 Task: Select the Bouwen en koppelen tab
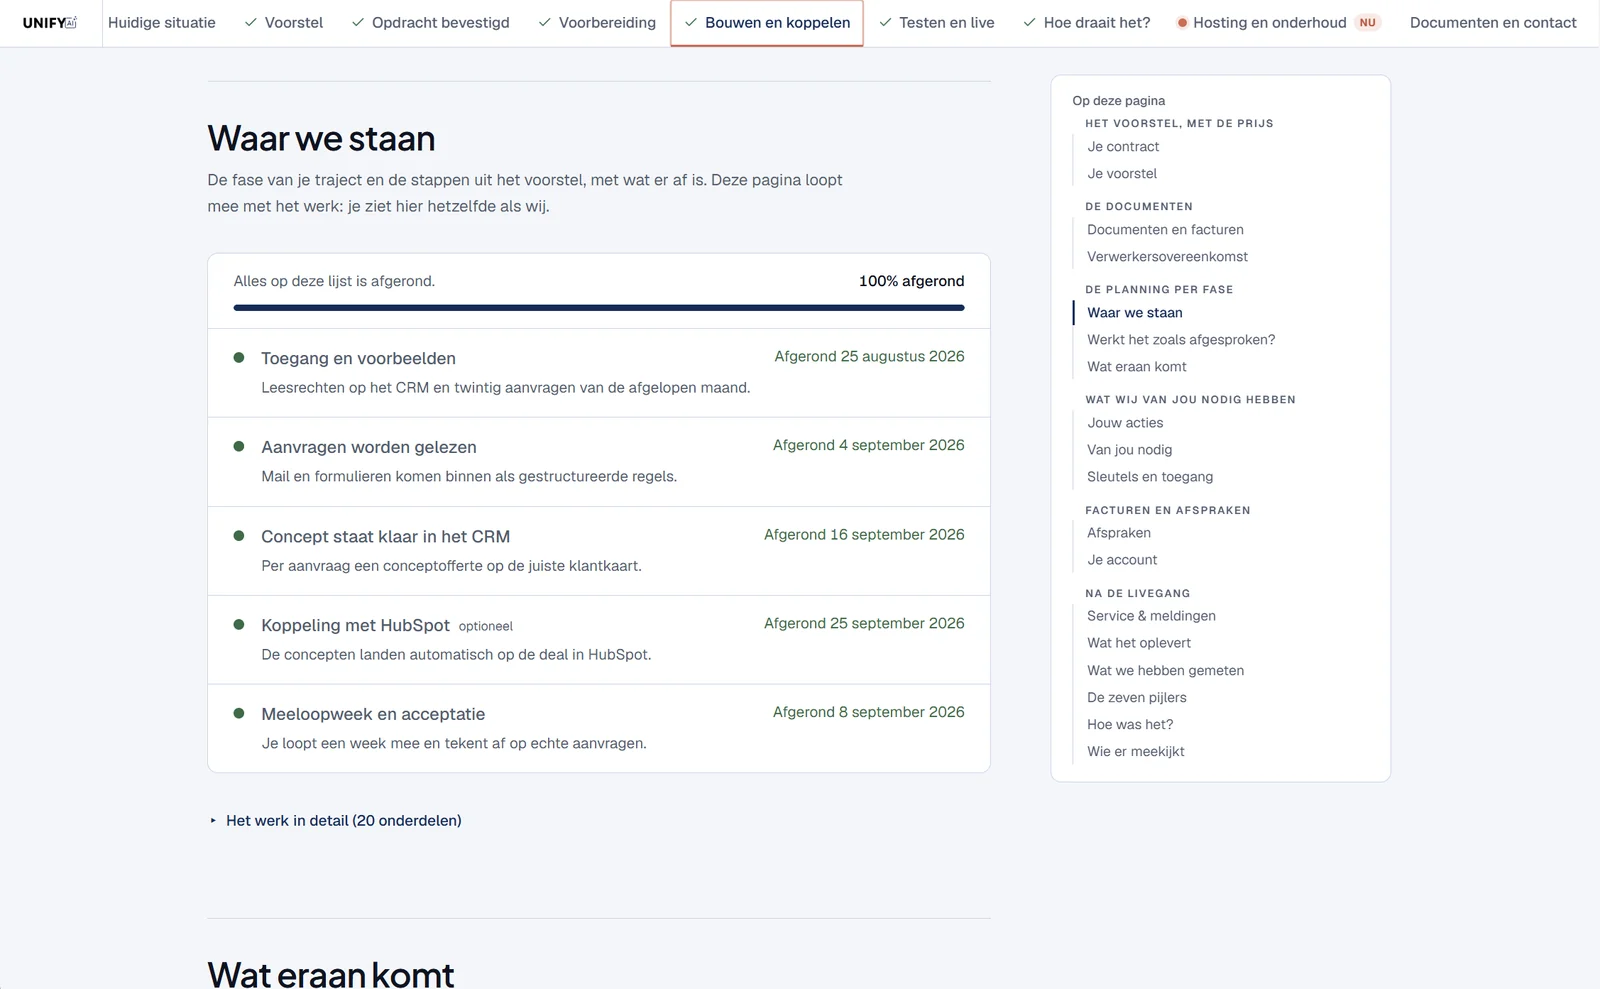pyautogui.click(x=767, y=22)
